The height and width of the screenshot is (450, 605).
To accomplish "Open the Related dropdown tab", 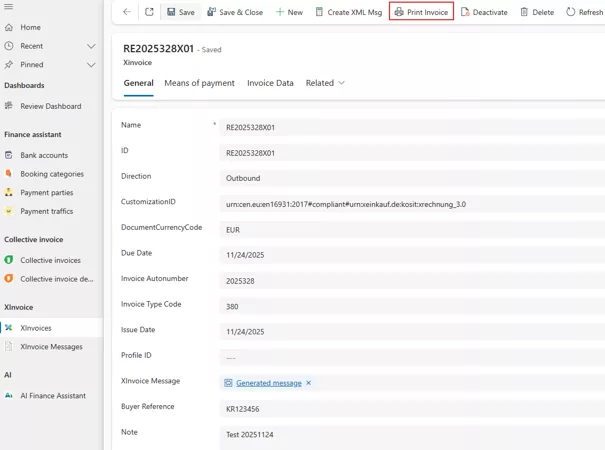I will coord(325,83).
